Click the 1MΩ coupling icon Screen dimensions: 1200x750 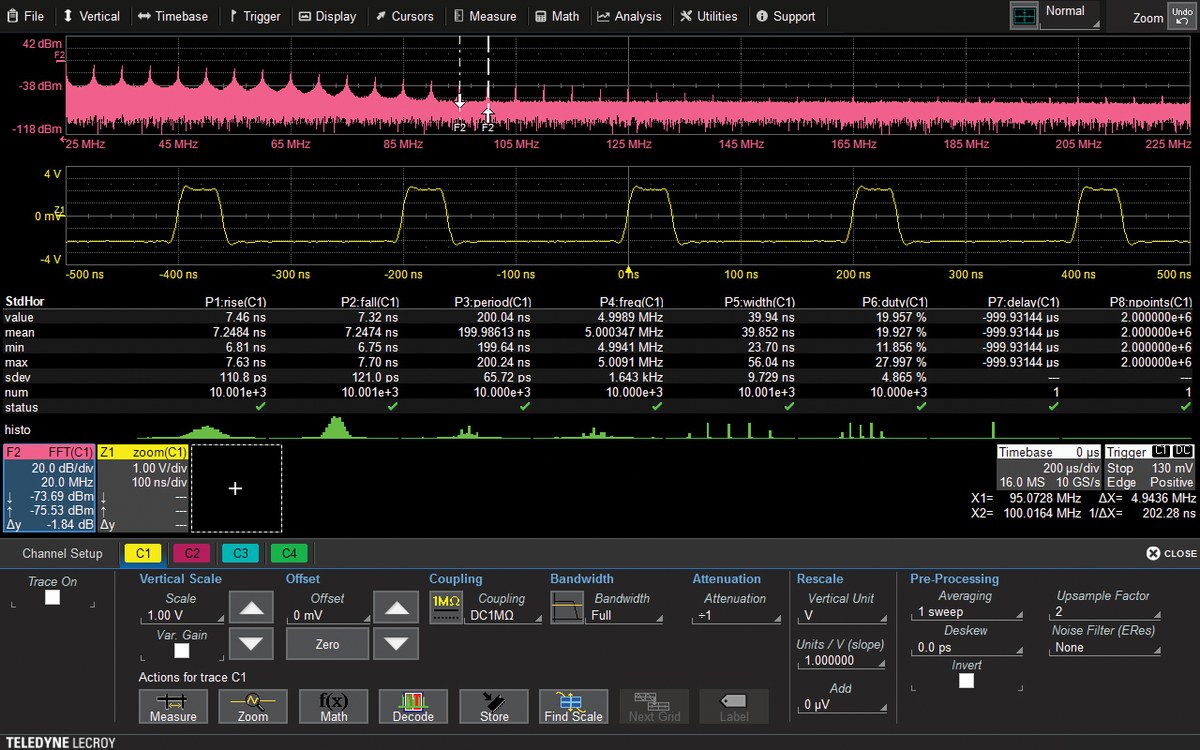coord(446,607)
